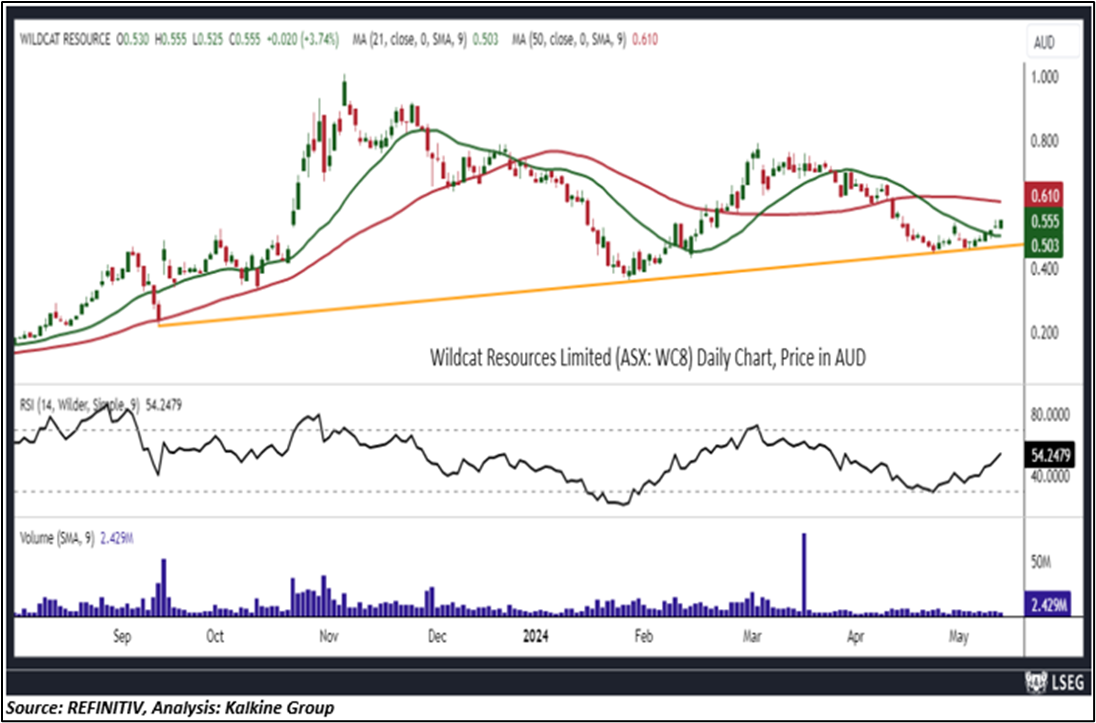Click the chart title Wildcat Resources Limited
The image size is (1096, 723).
pos(647,358)
